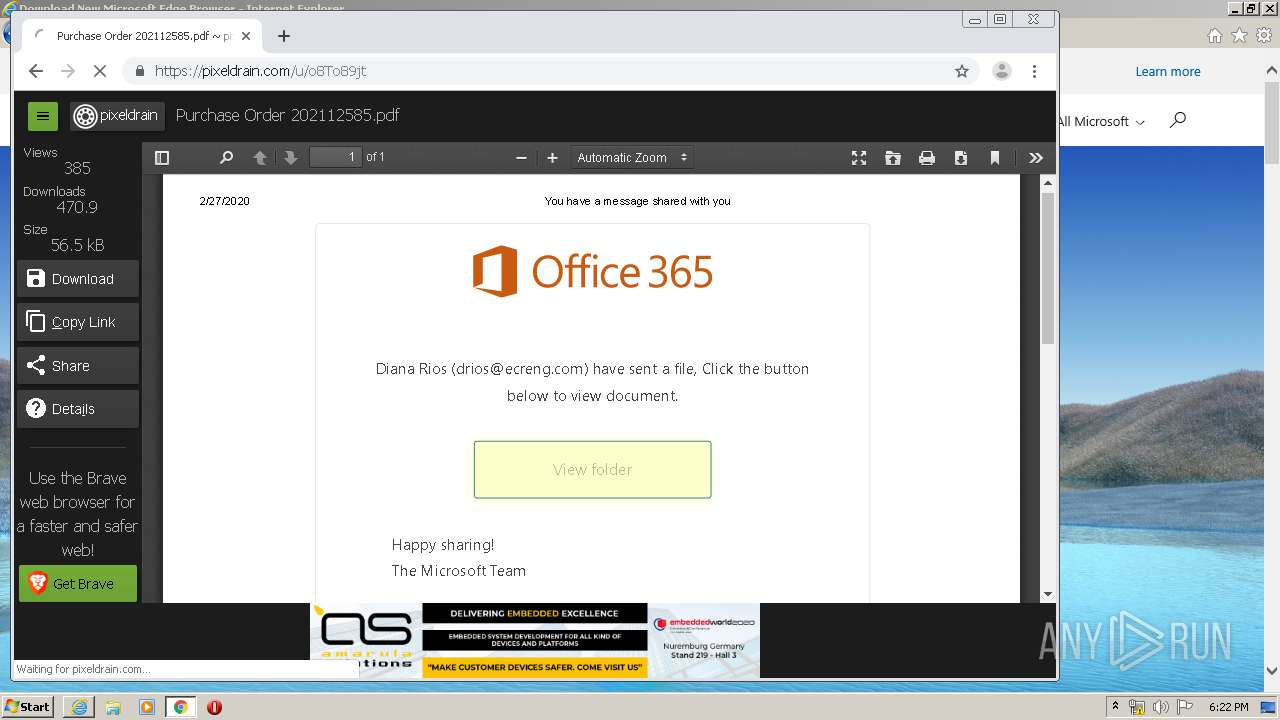Stop loading the page
Image resolution: width=1280 pixels, height=720 pixels.
(100, 71)
